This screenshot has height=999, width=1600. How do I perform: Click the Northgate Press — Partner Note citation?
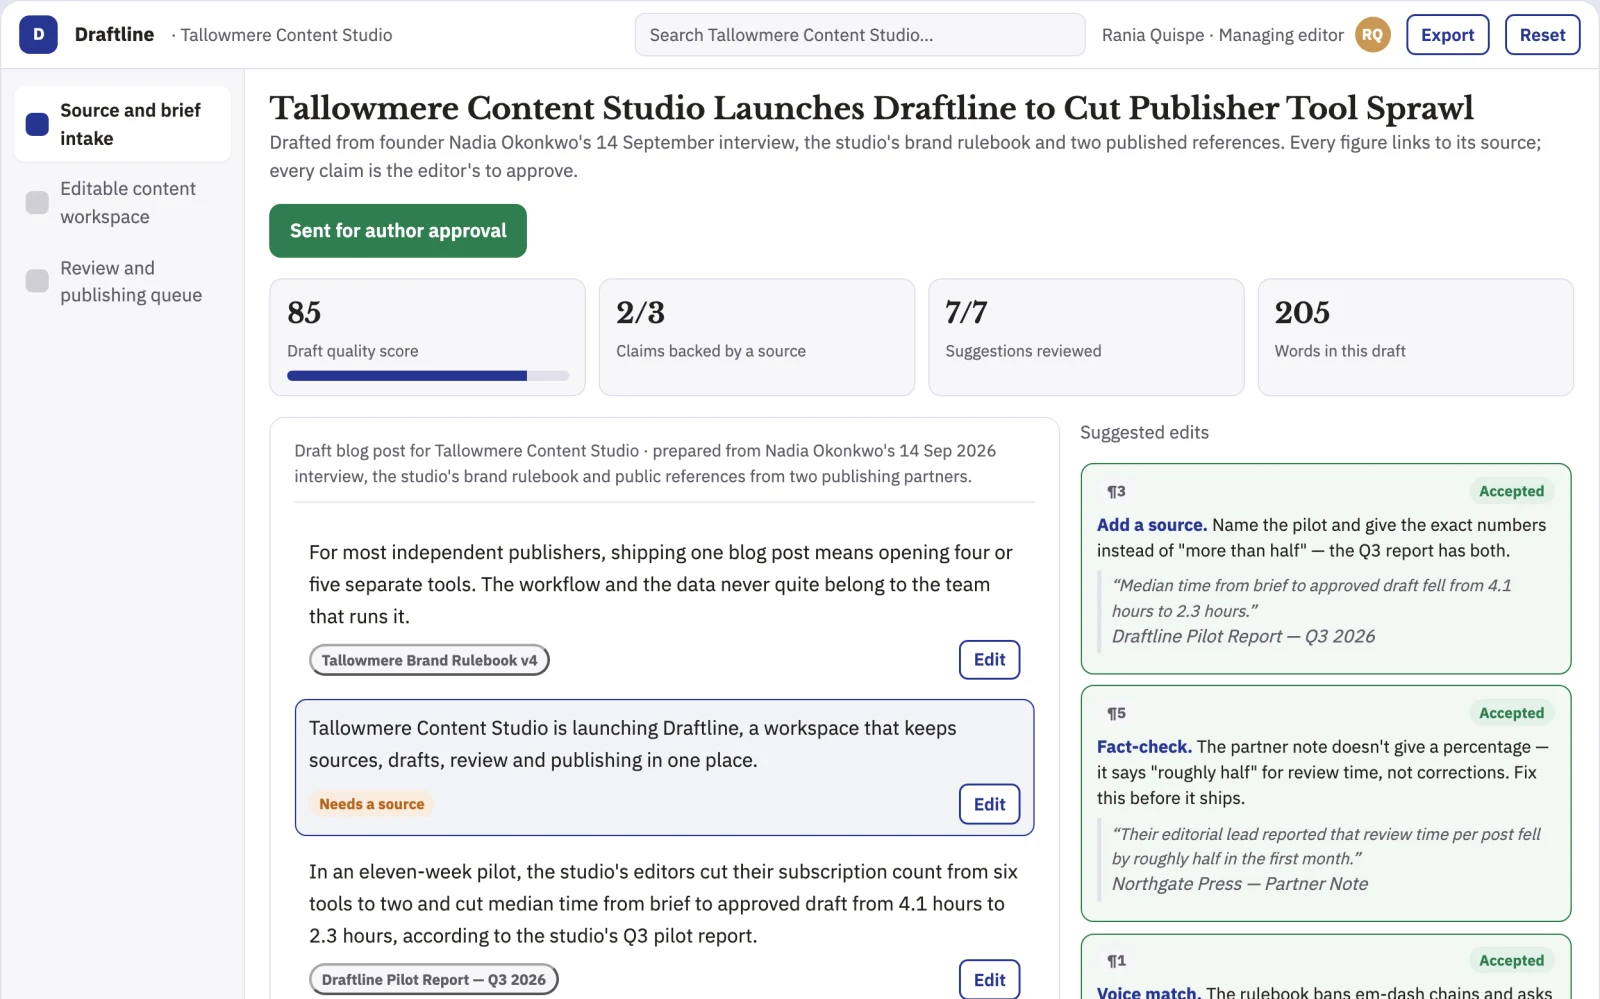(x=1240, y=884)
